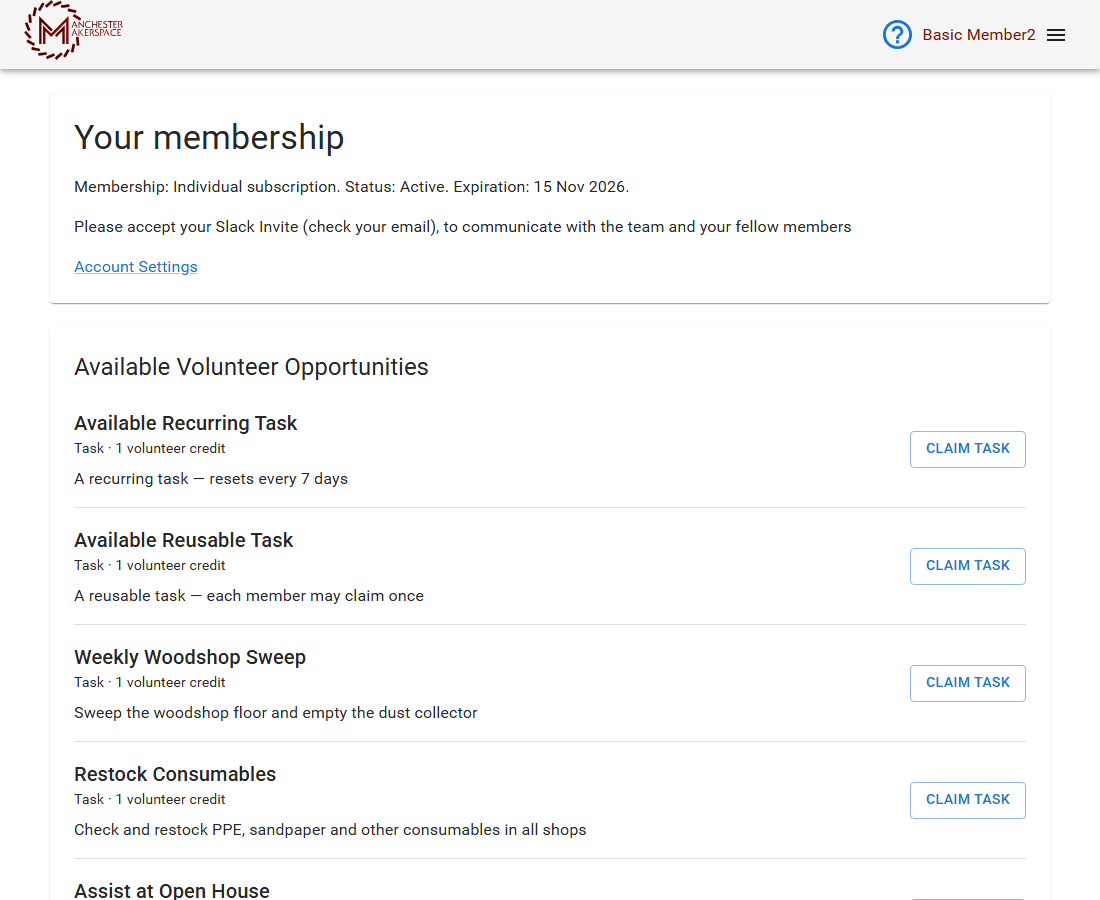Click the Manchester Makerspace logo

(74, 31)
